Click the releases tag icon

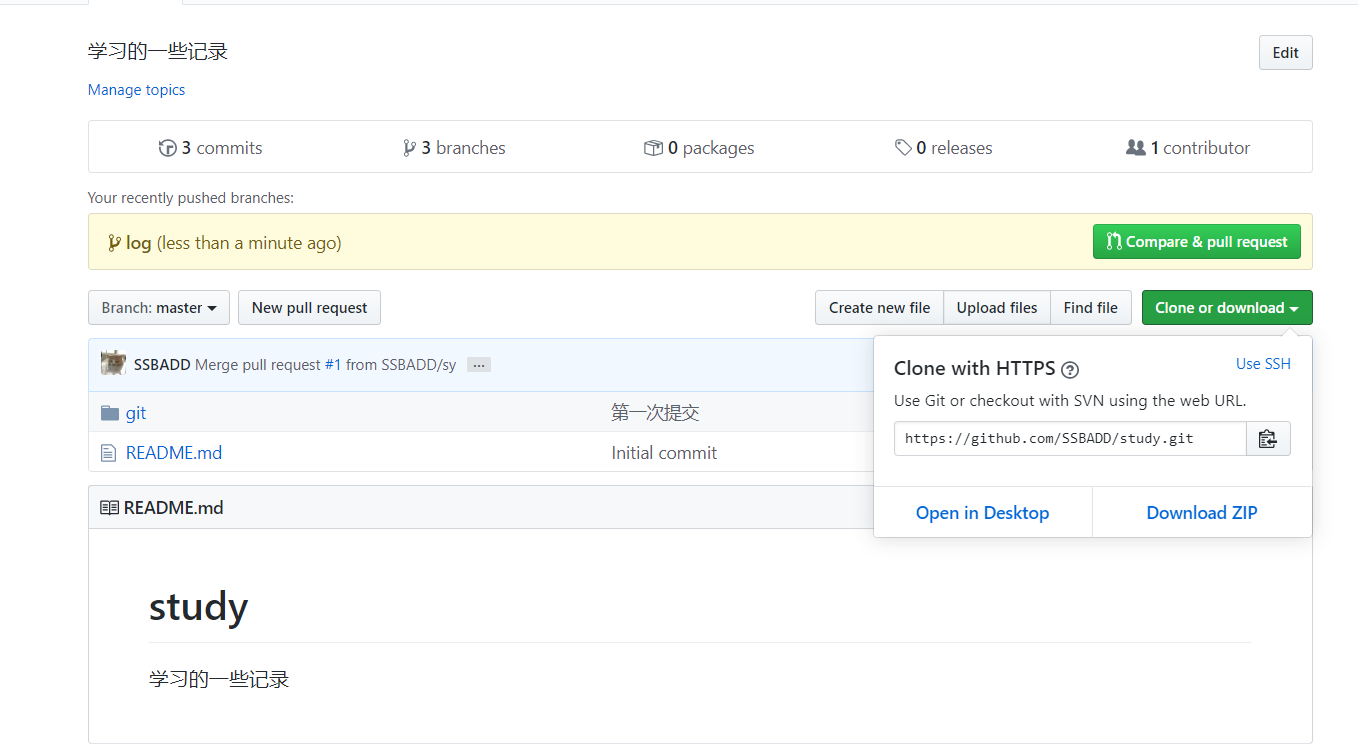coord(903,148)
